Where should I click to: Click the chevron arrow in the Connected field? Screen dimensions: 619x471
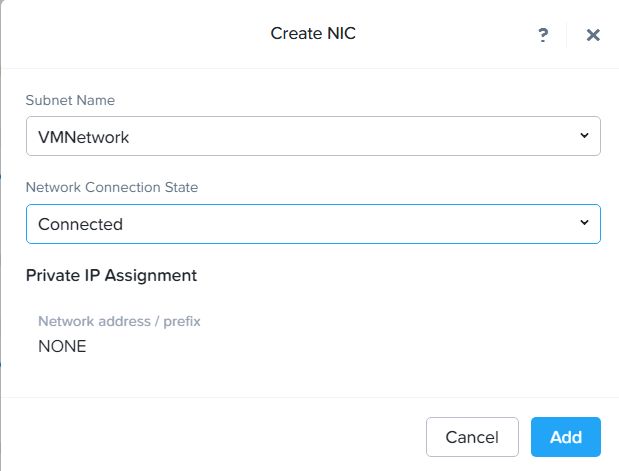tap(584, 223)
